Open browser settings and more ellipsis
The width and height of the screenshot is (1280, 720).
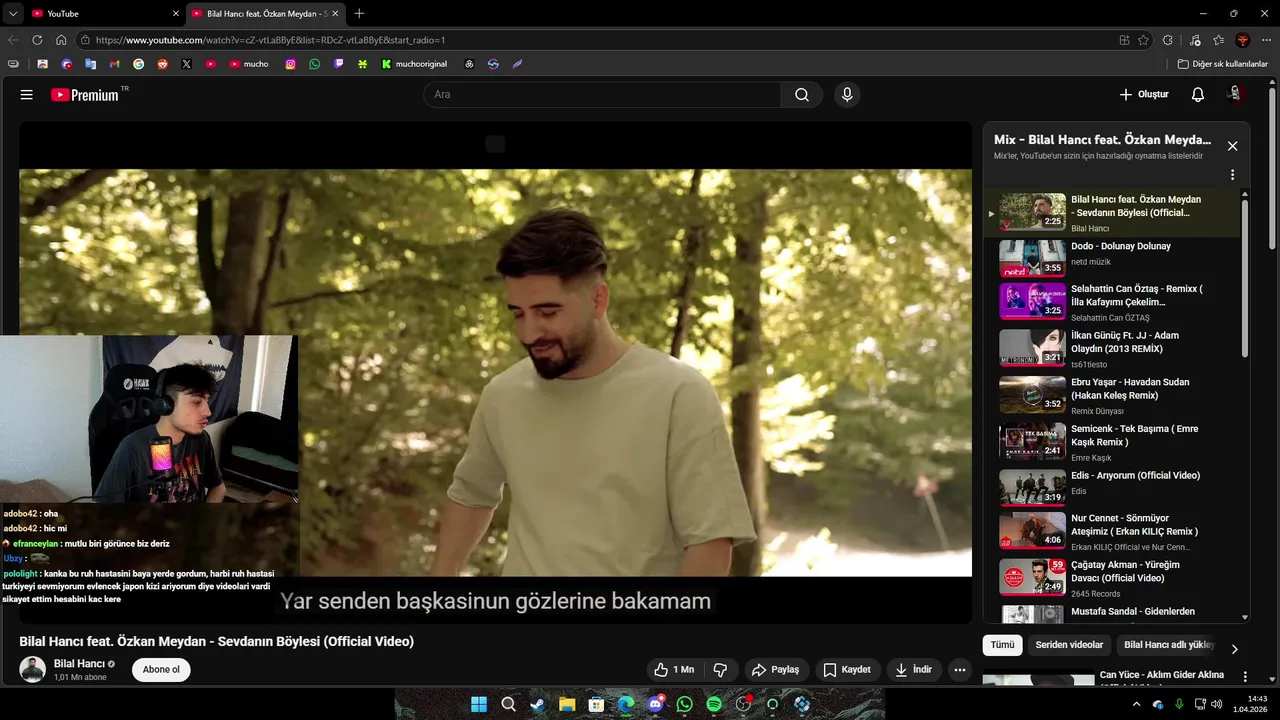pos(1266,40)
